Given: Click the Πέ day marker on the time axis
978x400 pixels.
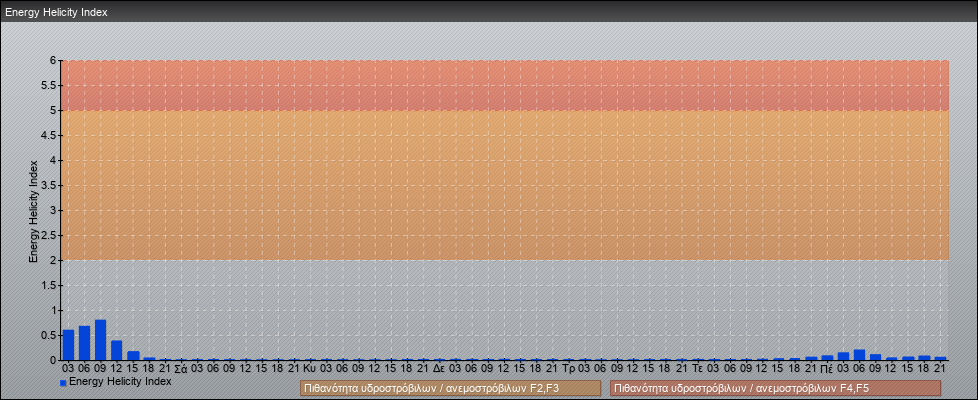Looking at the screenshot, I should (826, 368).
